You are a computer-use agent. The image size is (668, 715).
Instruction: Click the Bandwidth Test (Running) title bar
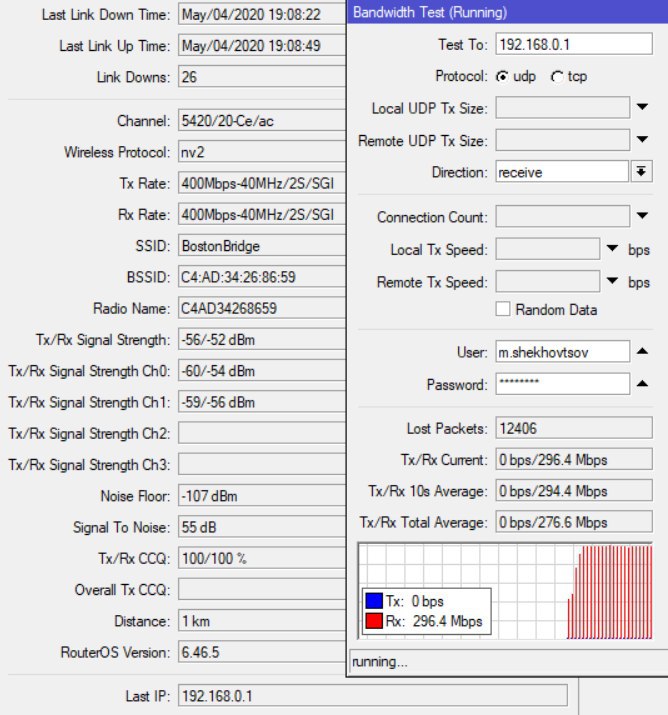tap(507, 12)
